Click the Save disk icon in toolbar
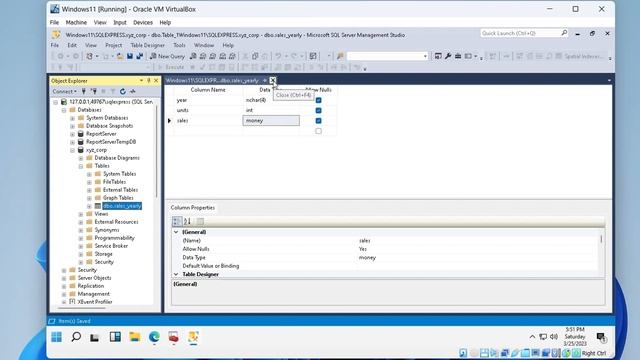This screenshot has width=640, height=360. tap(130, 56)
